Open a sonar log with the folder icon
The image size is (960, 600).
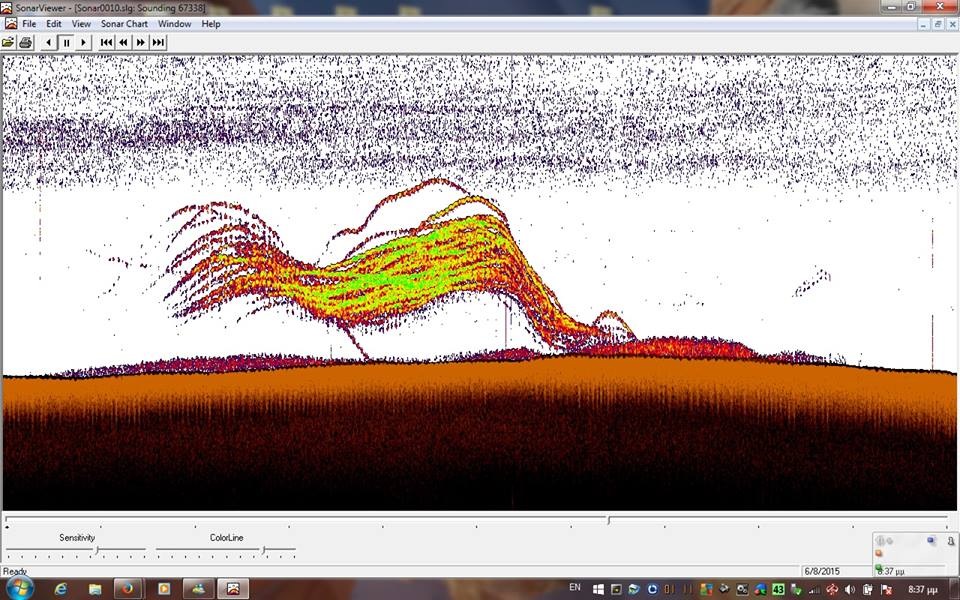click(x=8, y=42)
